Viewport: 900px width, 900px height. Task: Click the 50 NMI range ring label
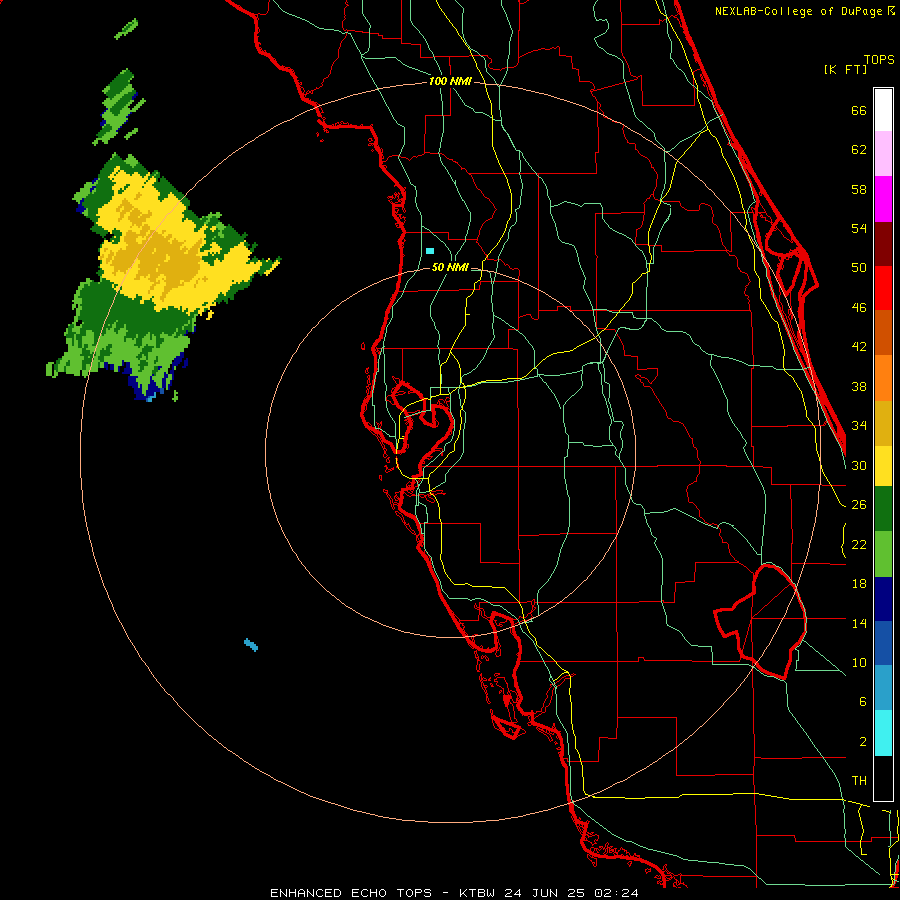click(449, 267)
